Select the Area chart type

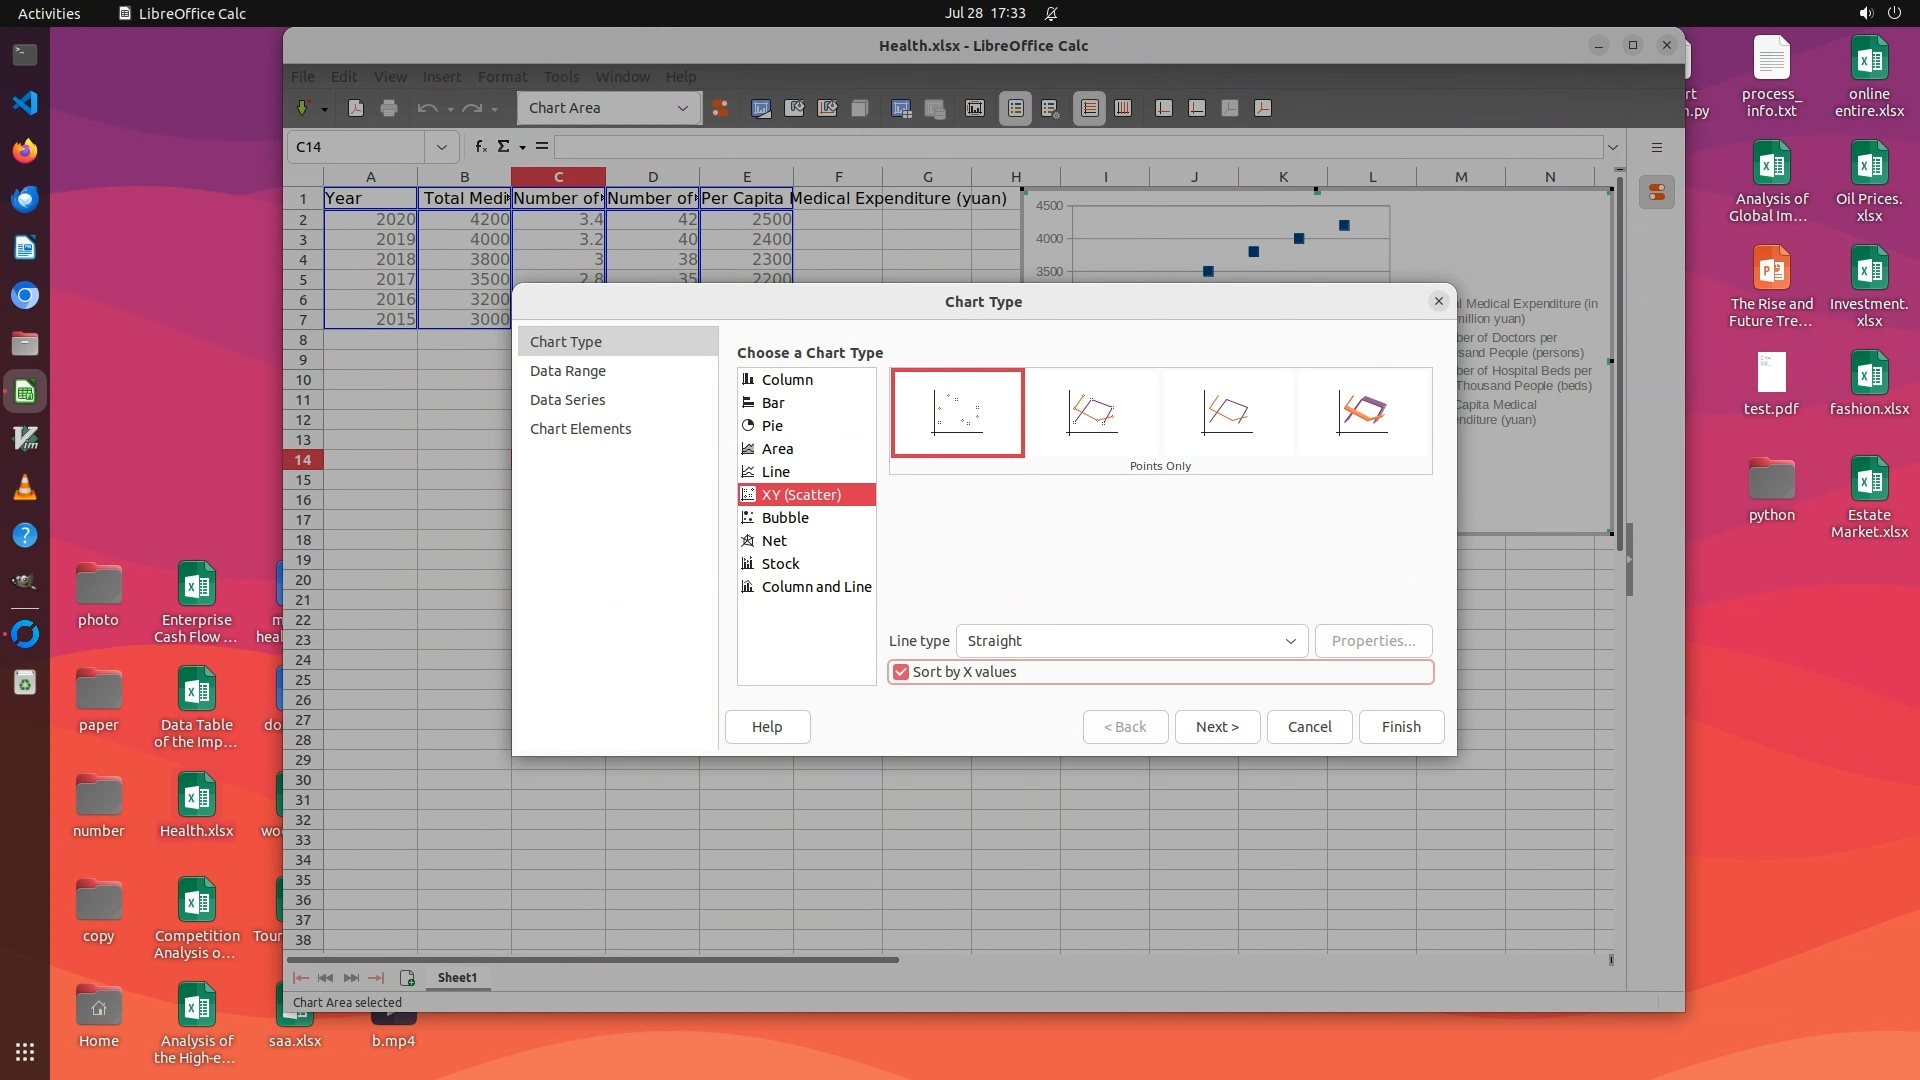click(776, 449)
